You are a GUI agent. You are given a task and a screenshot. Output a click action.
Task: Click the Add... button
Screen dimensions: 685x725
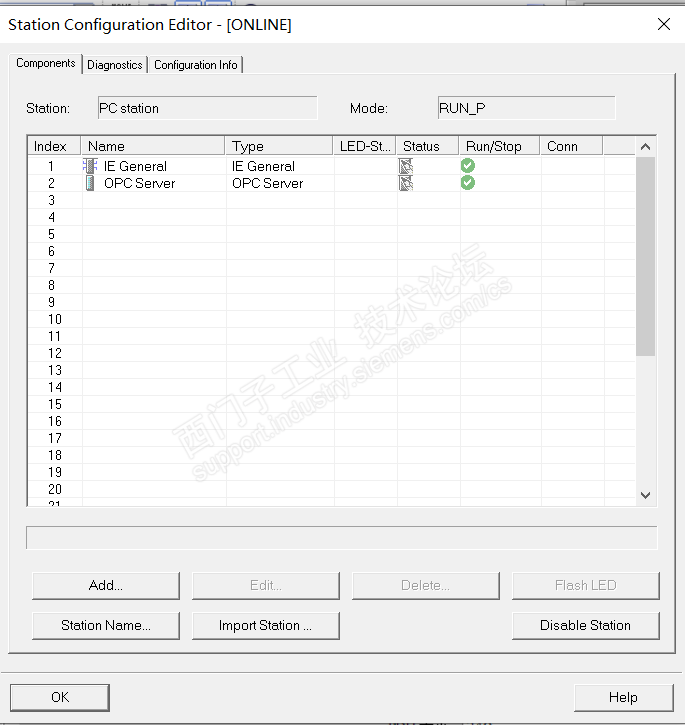[106, 586]
